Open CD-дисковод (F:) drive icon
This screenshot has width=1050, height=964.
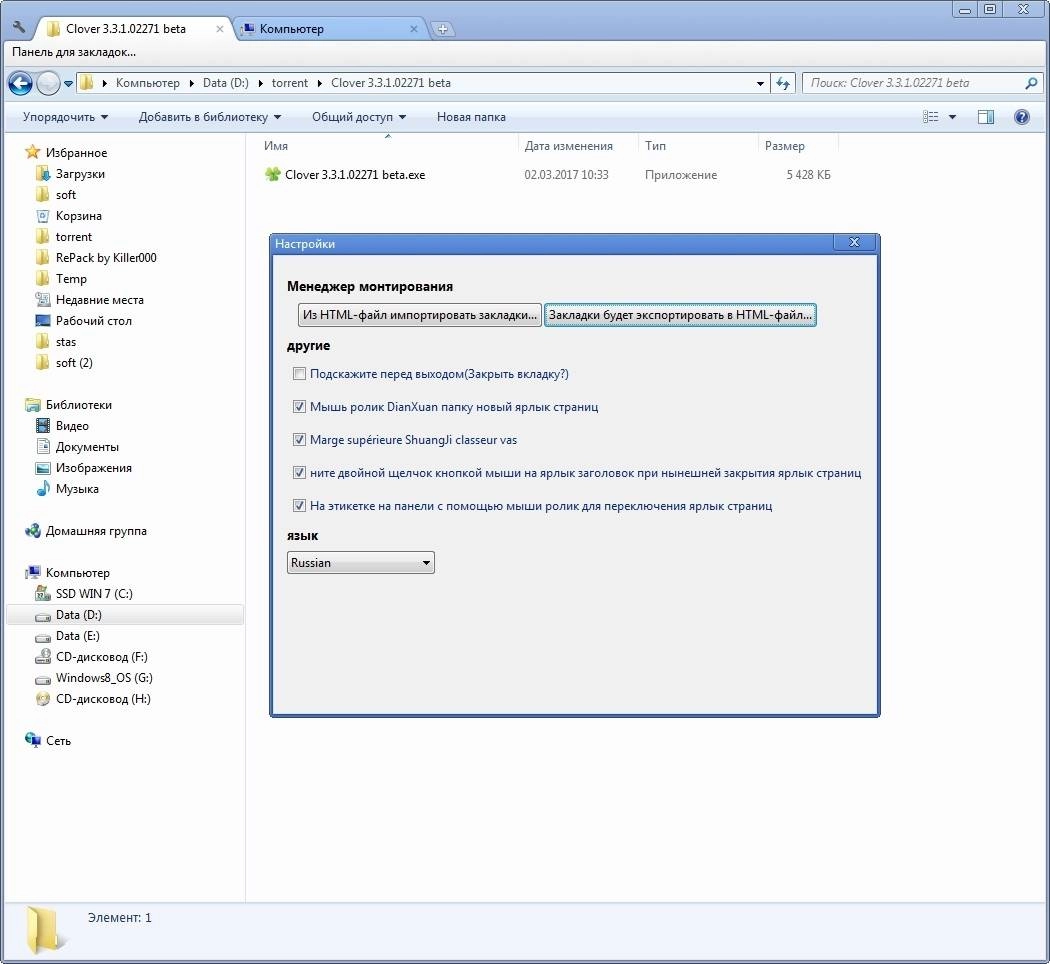[42, 657]
